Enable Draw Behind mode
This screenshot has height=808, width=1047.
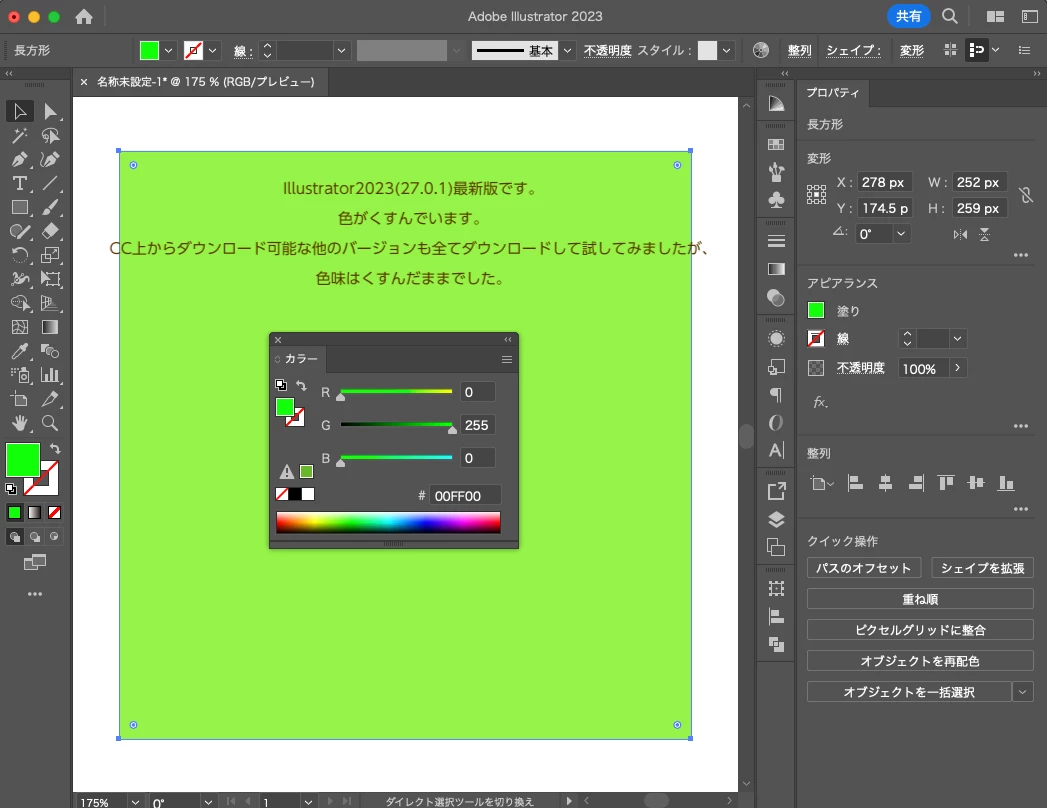click(35, 536)
